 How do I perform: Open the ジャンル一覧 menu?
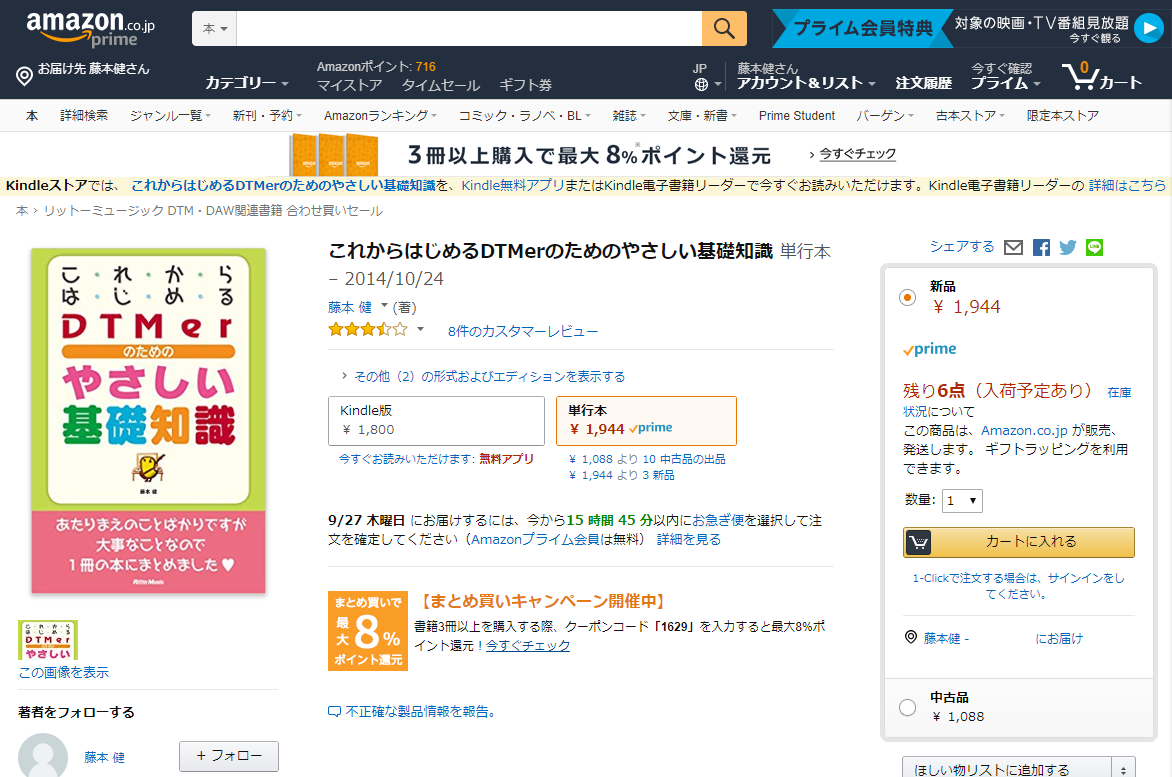point(170,116)
